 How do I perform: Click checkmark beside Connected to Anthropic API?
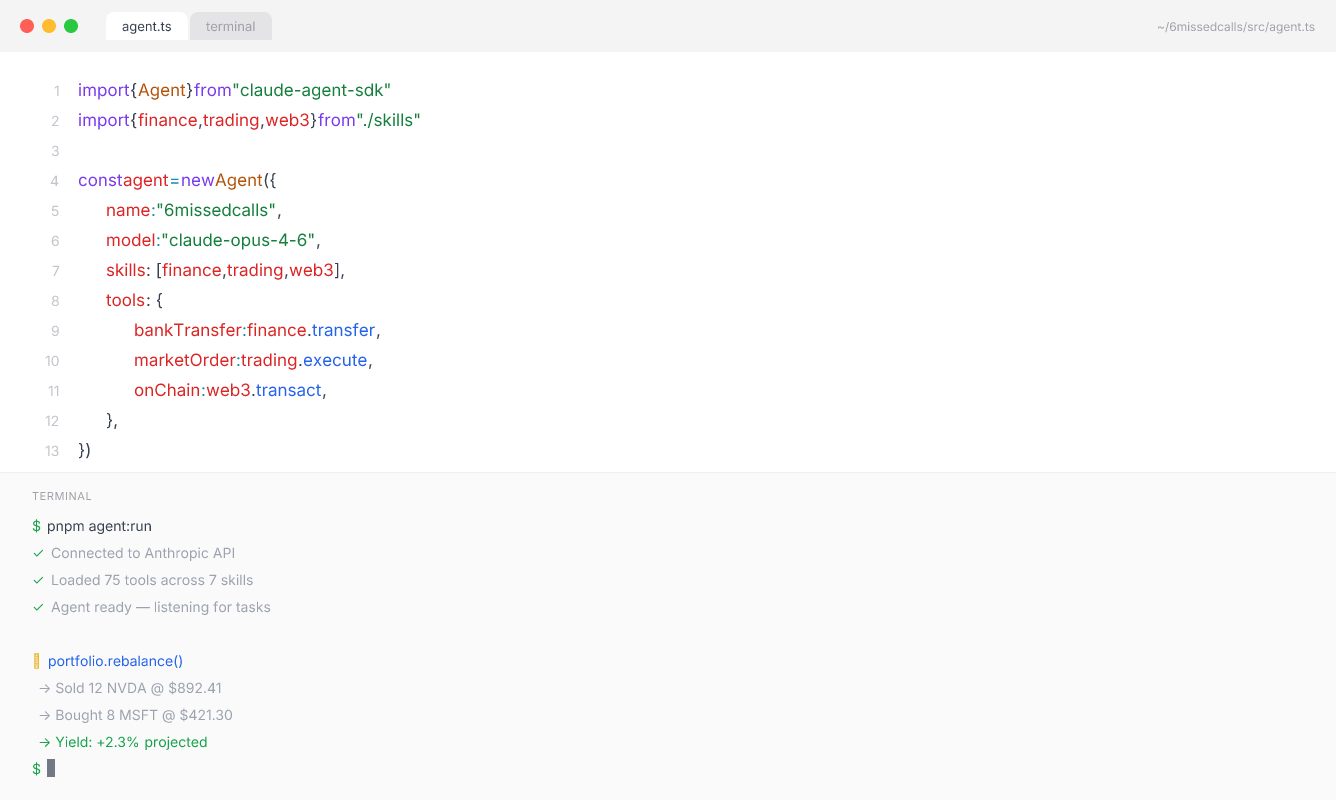[38, 553]
